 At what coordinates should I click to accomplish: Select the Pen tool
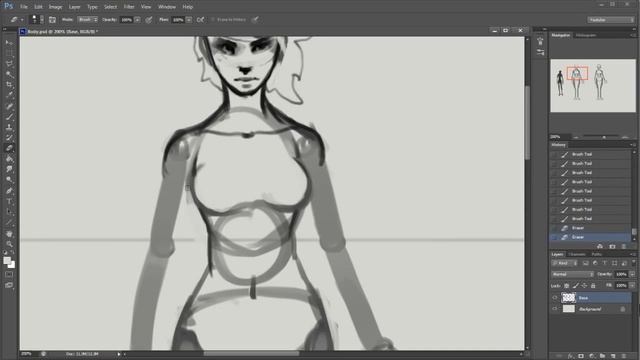tap(9, 191)
